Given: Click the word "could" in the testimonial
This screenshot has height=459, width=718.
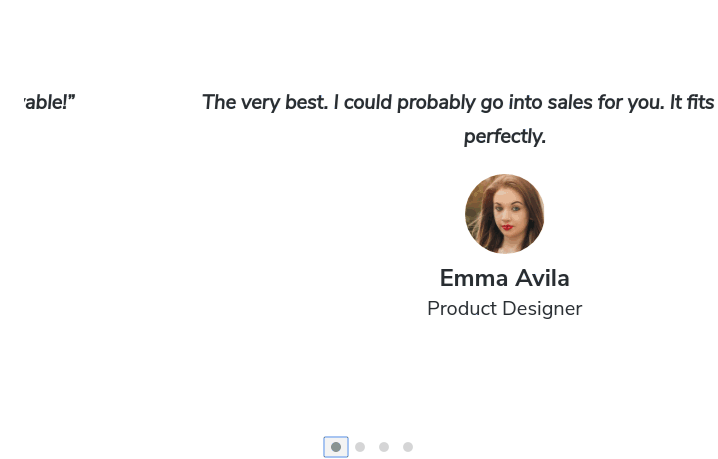Looking at the screenshot, I should 368,102.
